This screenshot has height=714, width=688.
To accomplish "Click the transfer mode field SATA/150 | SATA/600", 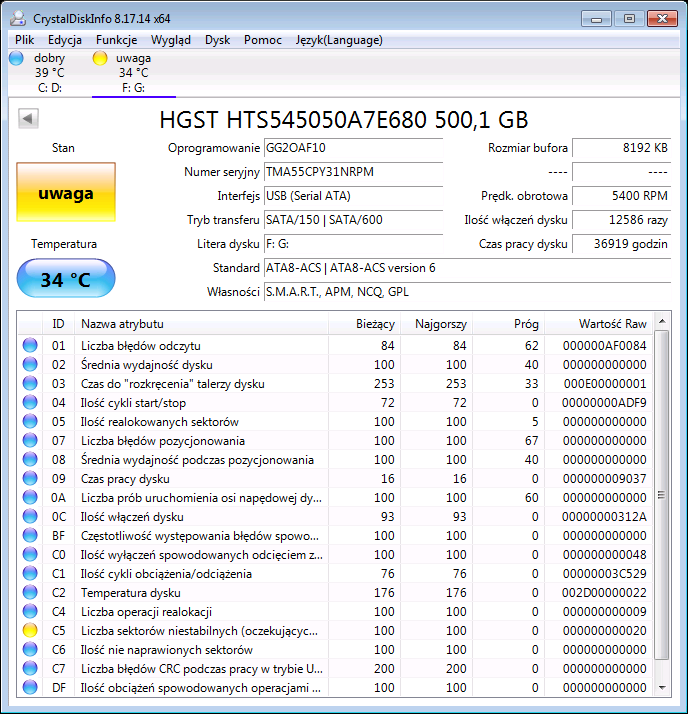I will click(x=353, y=220).
